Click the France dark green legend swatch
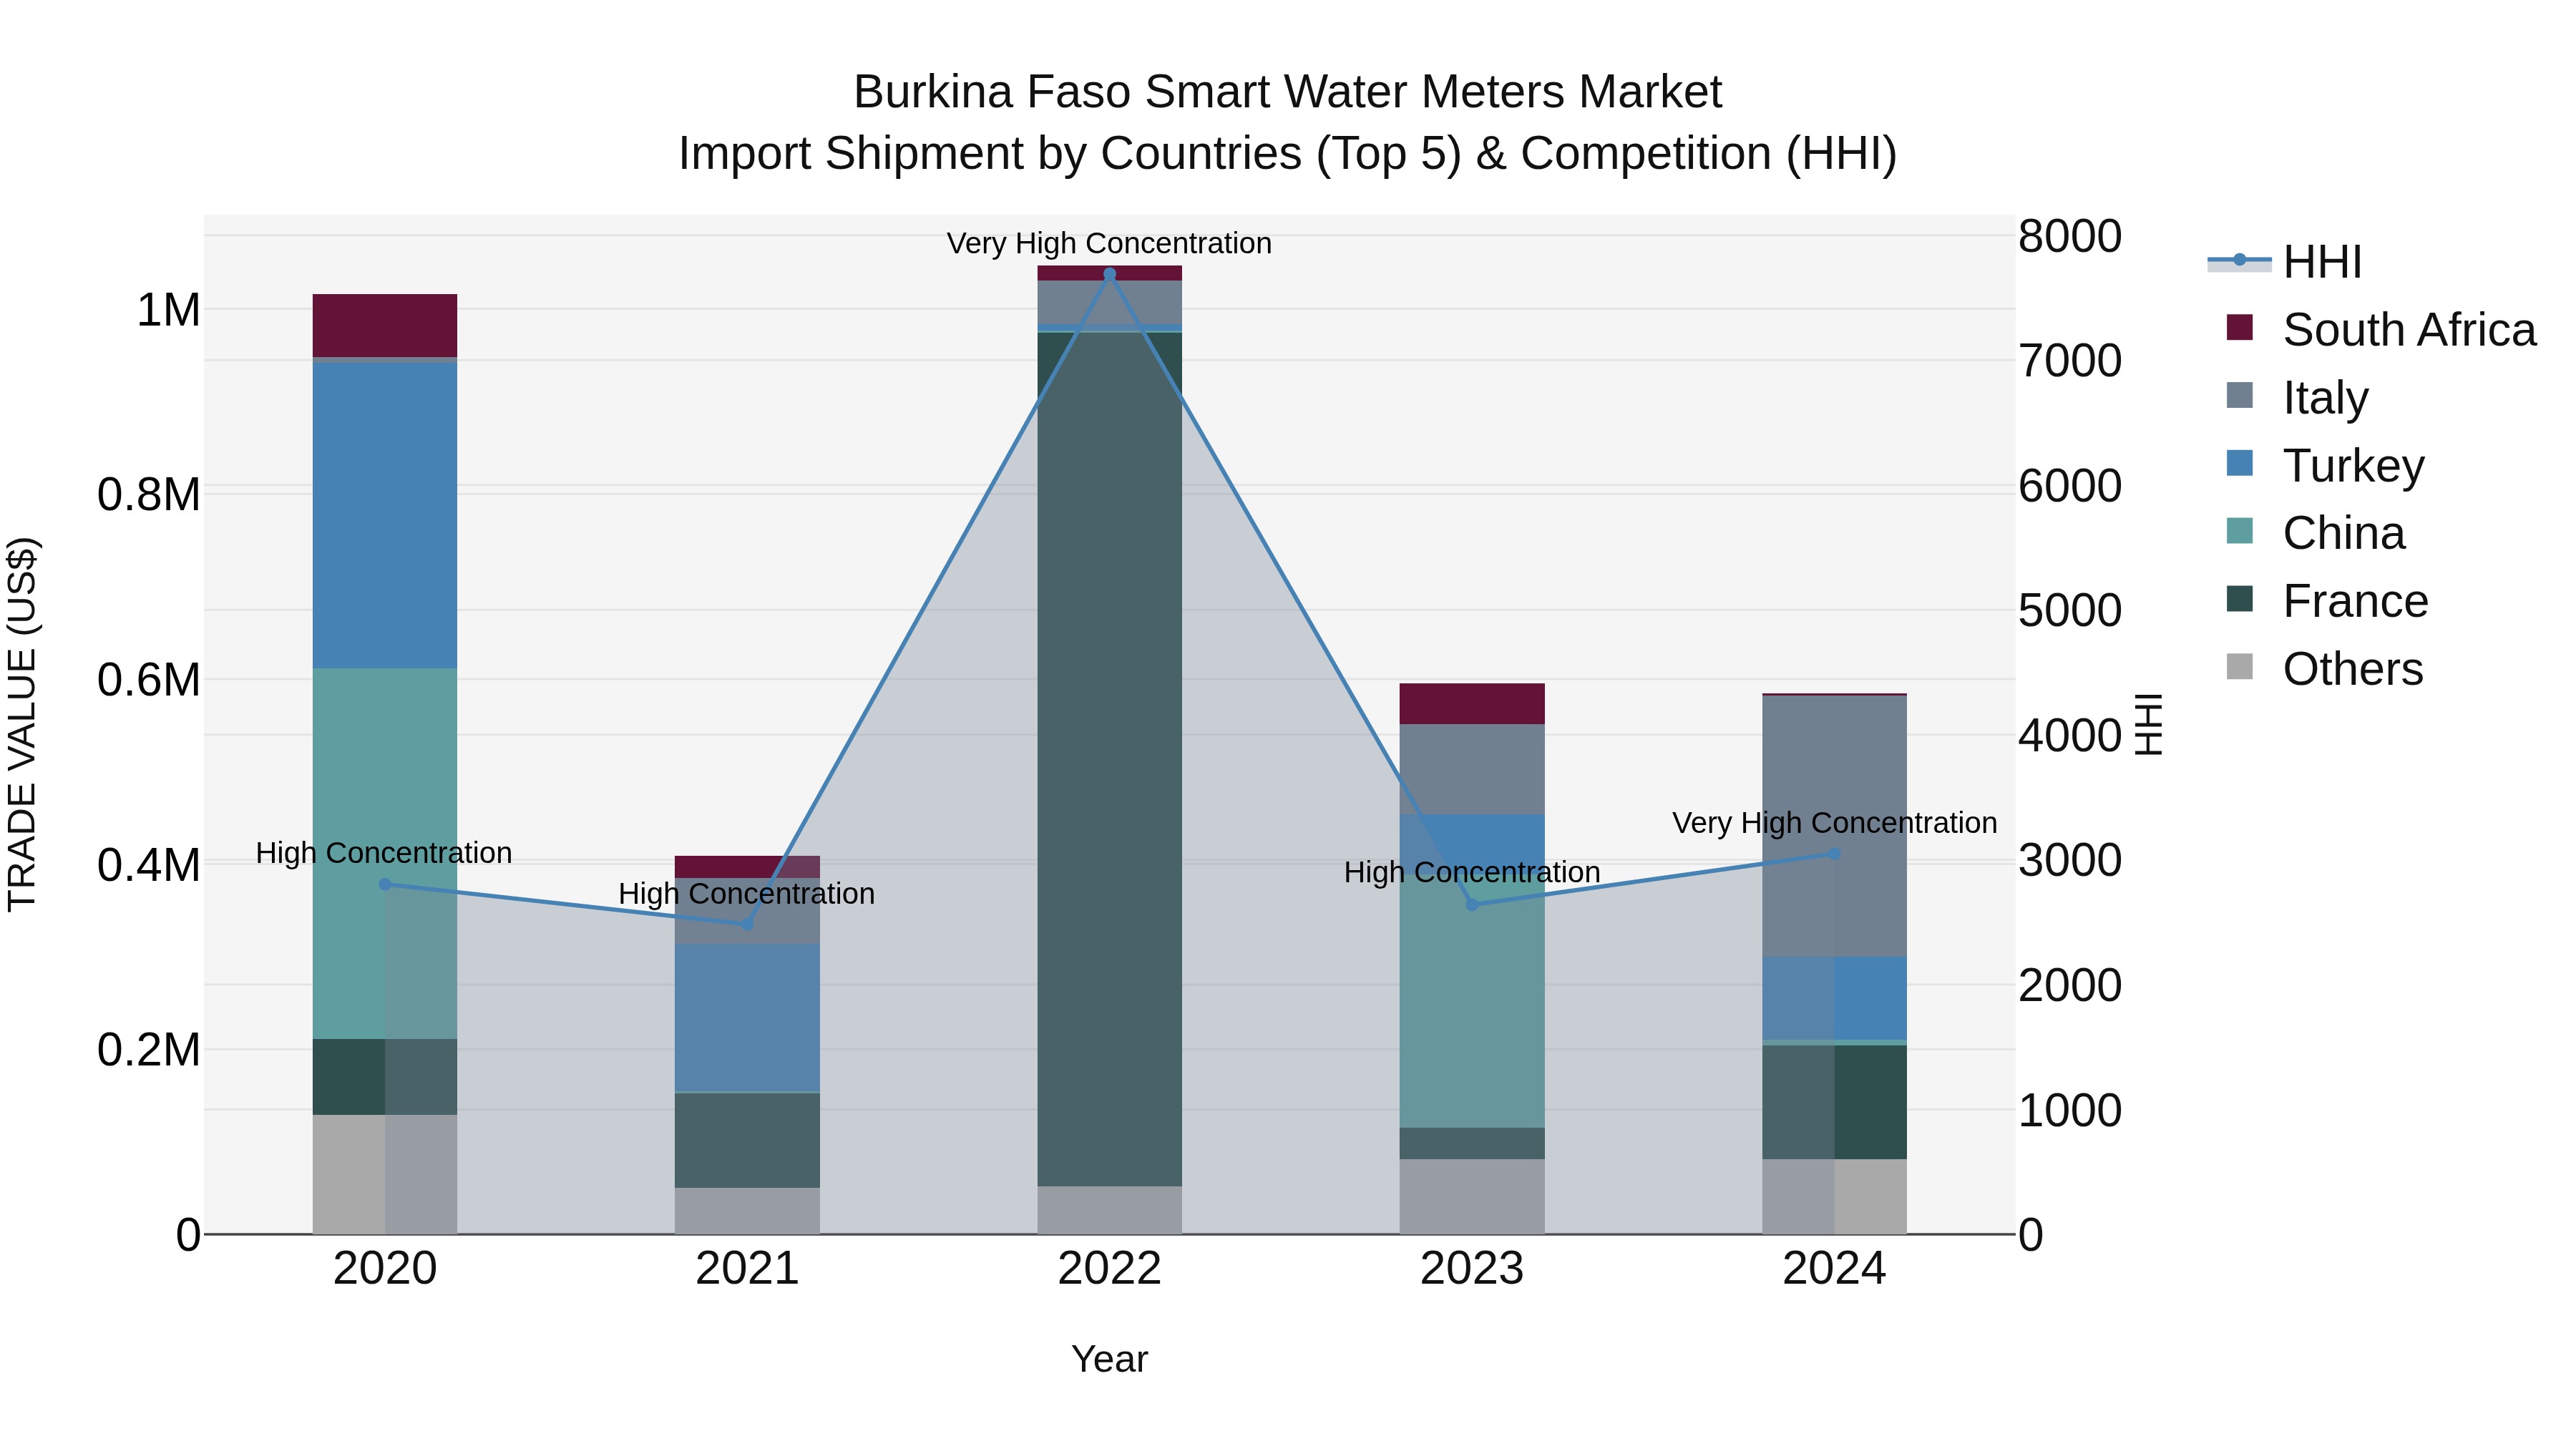Viewport: 2576px width, 1449px height. click(2240, 599)
